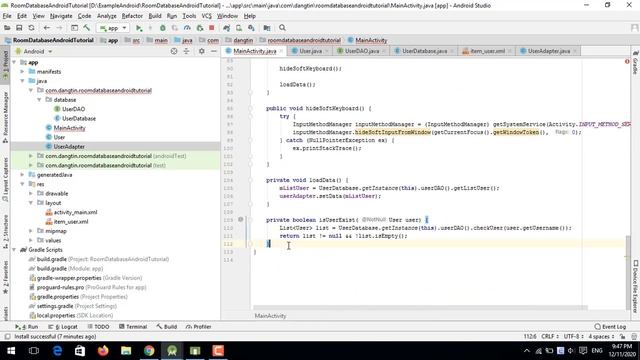Collapse the Gradle Scripts node
Image resolution: width=640 pixels, height=360 pixels.
(x=14, y=250)
